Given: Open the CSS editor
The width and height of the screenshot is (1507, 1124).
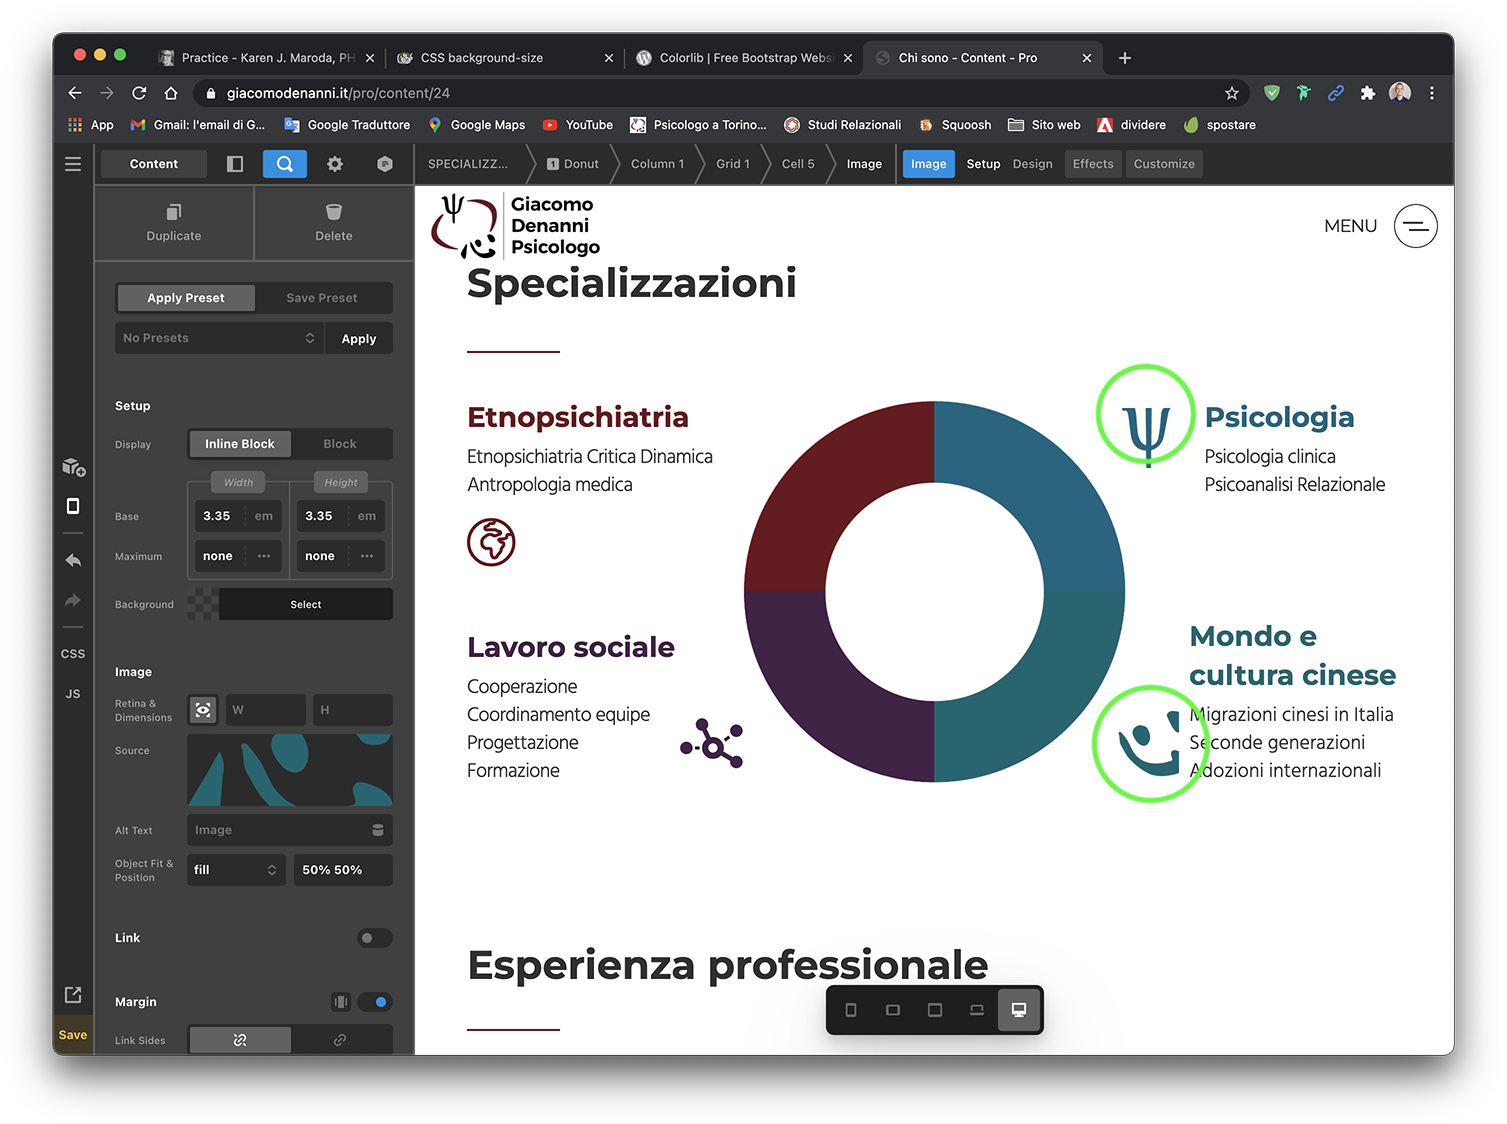Looking at the screenshot, I should click(x=73, y=654).
